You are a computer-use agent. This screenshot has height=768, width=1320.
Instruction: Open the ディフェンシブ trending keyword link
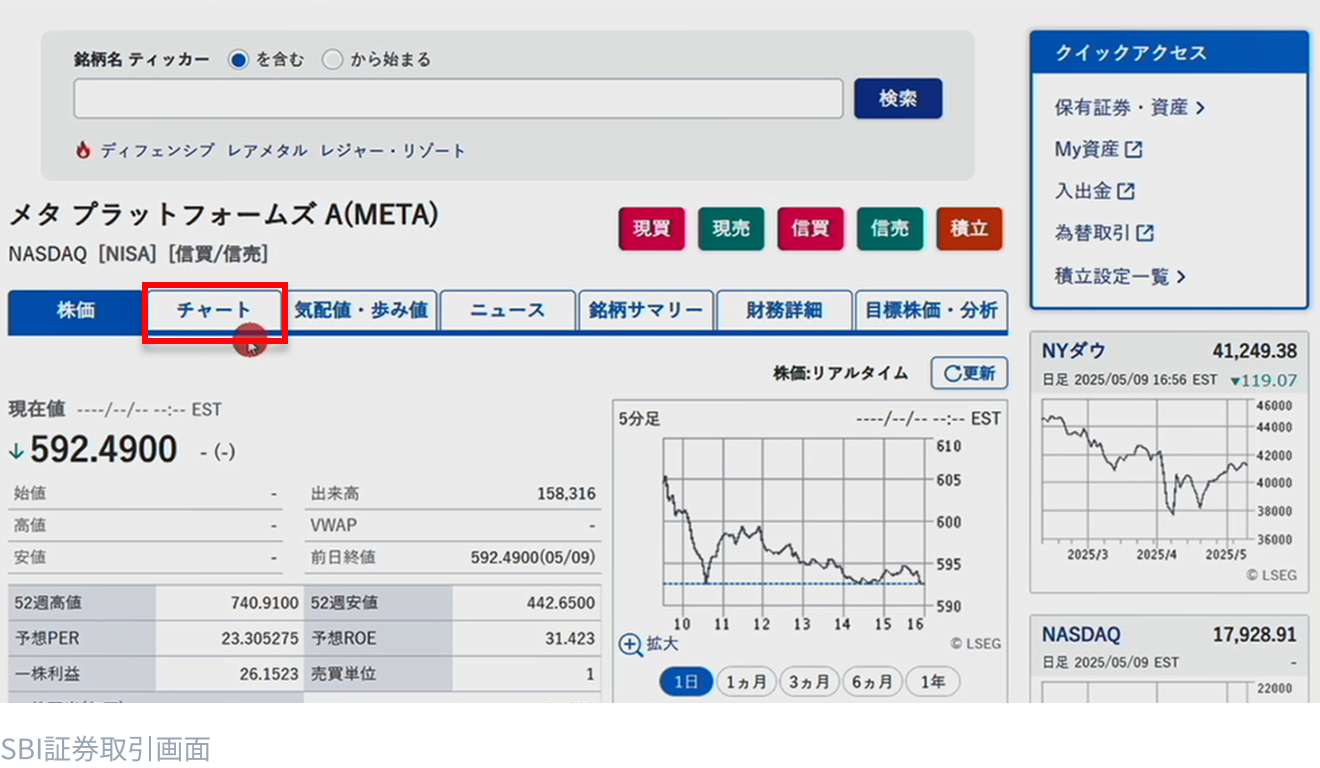pos(157,151)
